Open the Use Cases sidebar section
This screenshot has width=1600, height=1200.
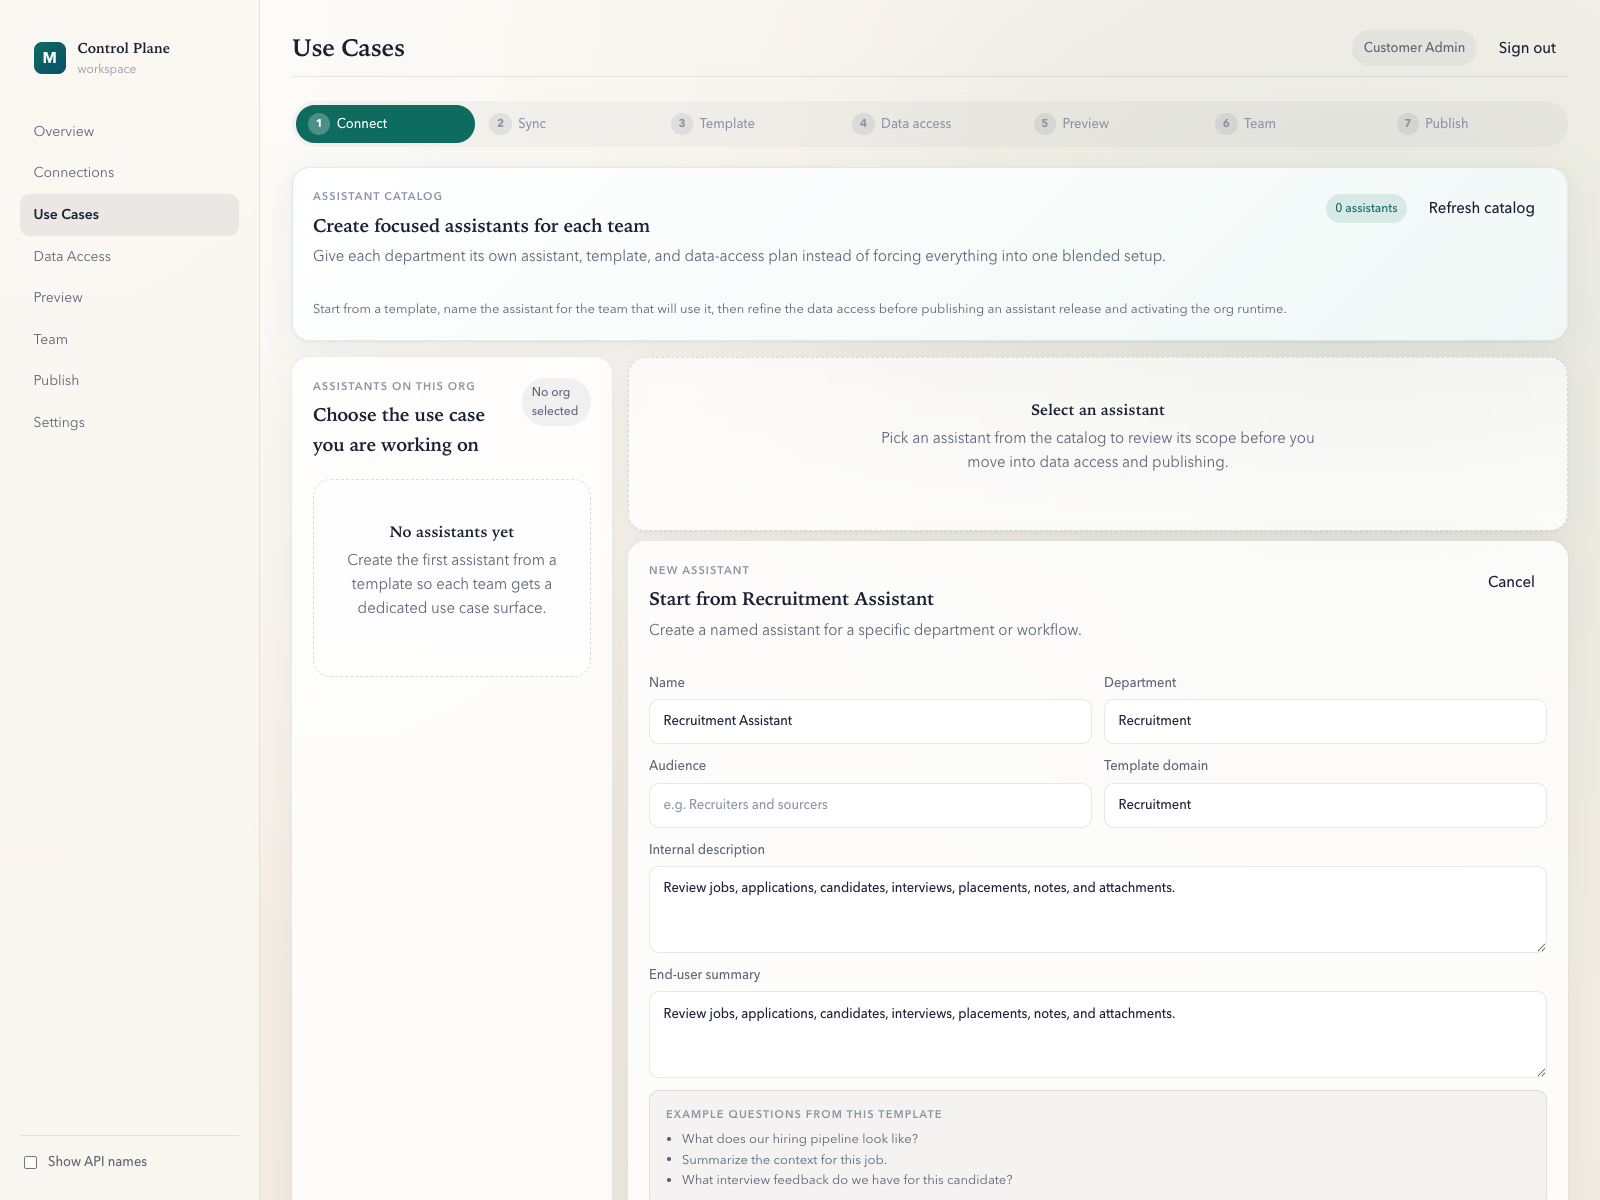(x=66, y=214)
